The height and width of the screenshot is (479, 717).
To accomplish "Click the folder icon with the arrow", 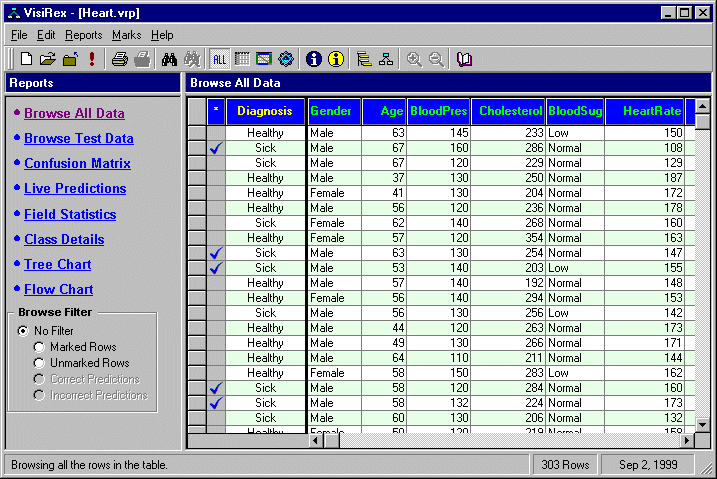I will pos(70,59).
